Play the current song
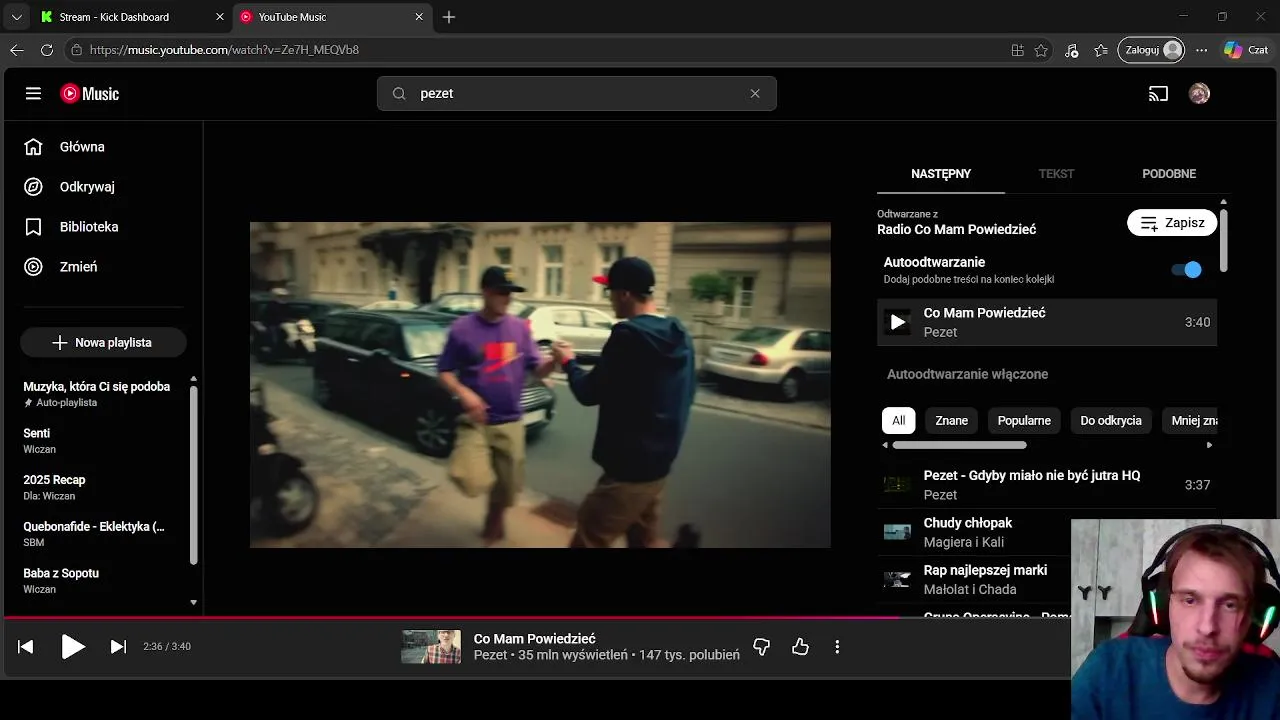1280x720 pixels. click(x=72, y=647)
